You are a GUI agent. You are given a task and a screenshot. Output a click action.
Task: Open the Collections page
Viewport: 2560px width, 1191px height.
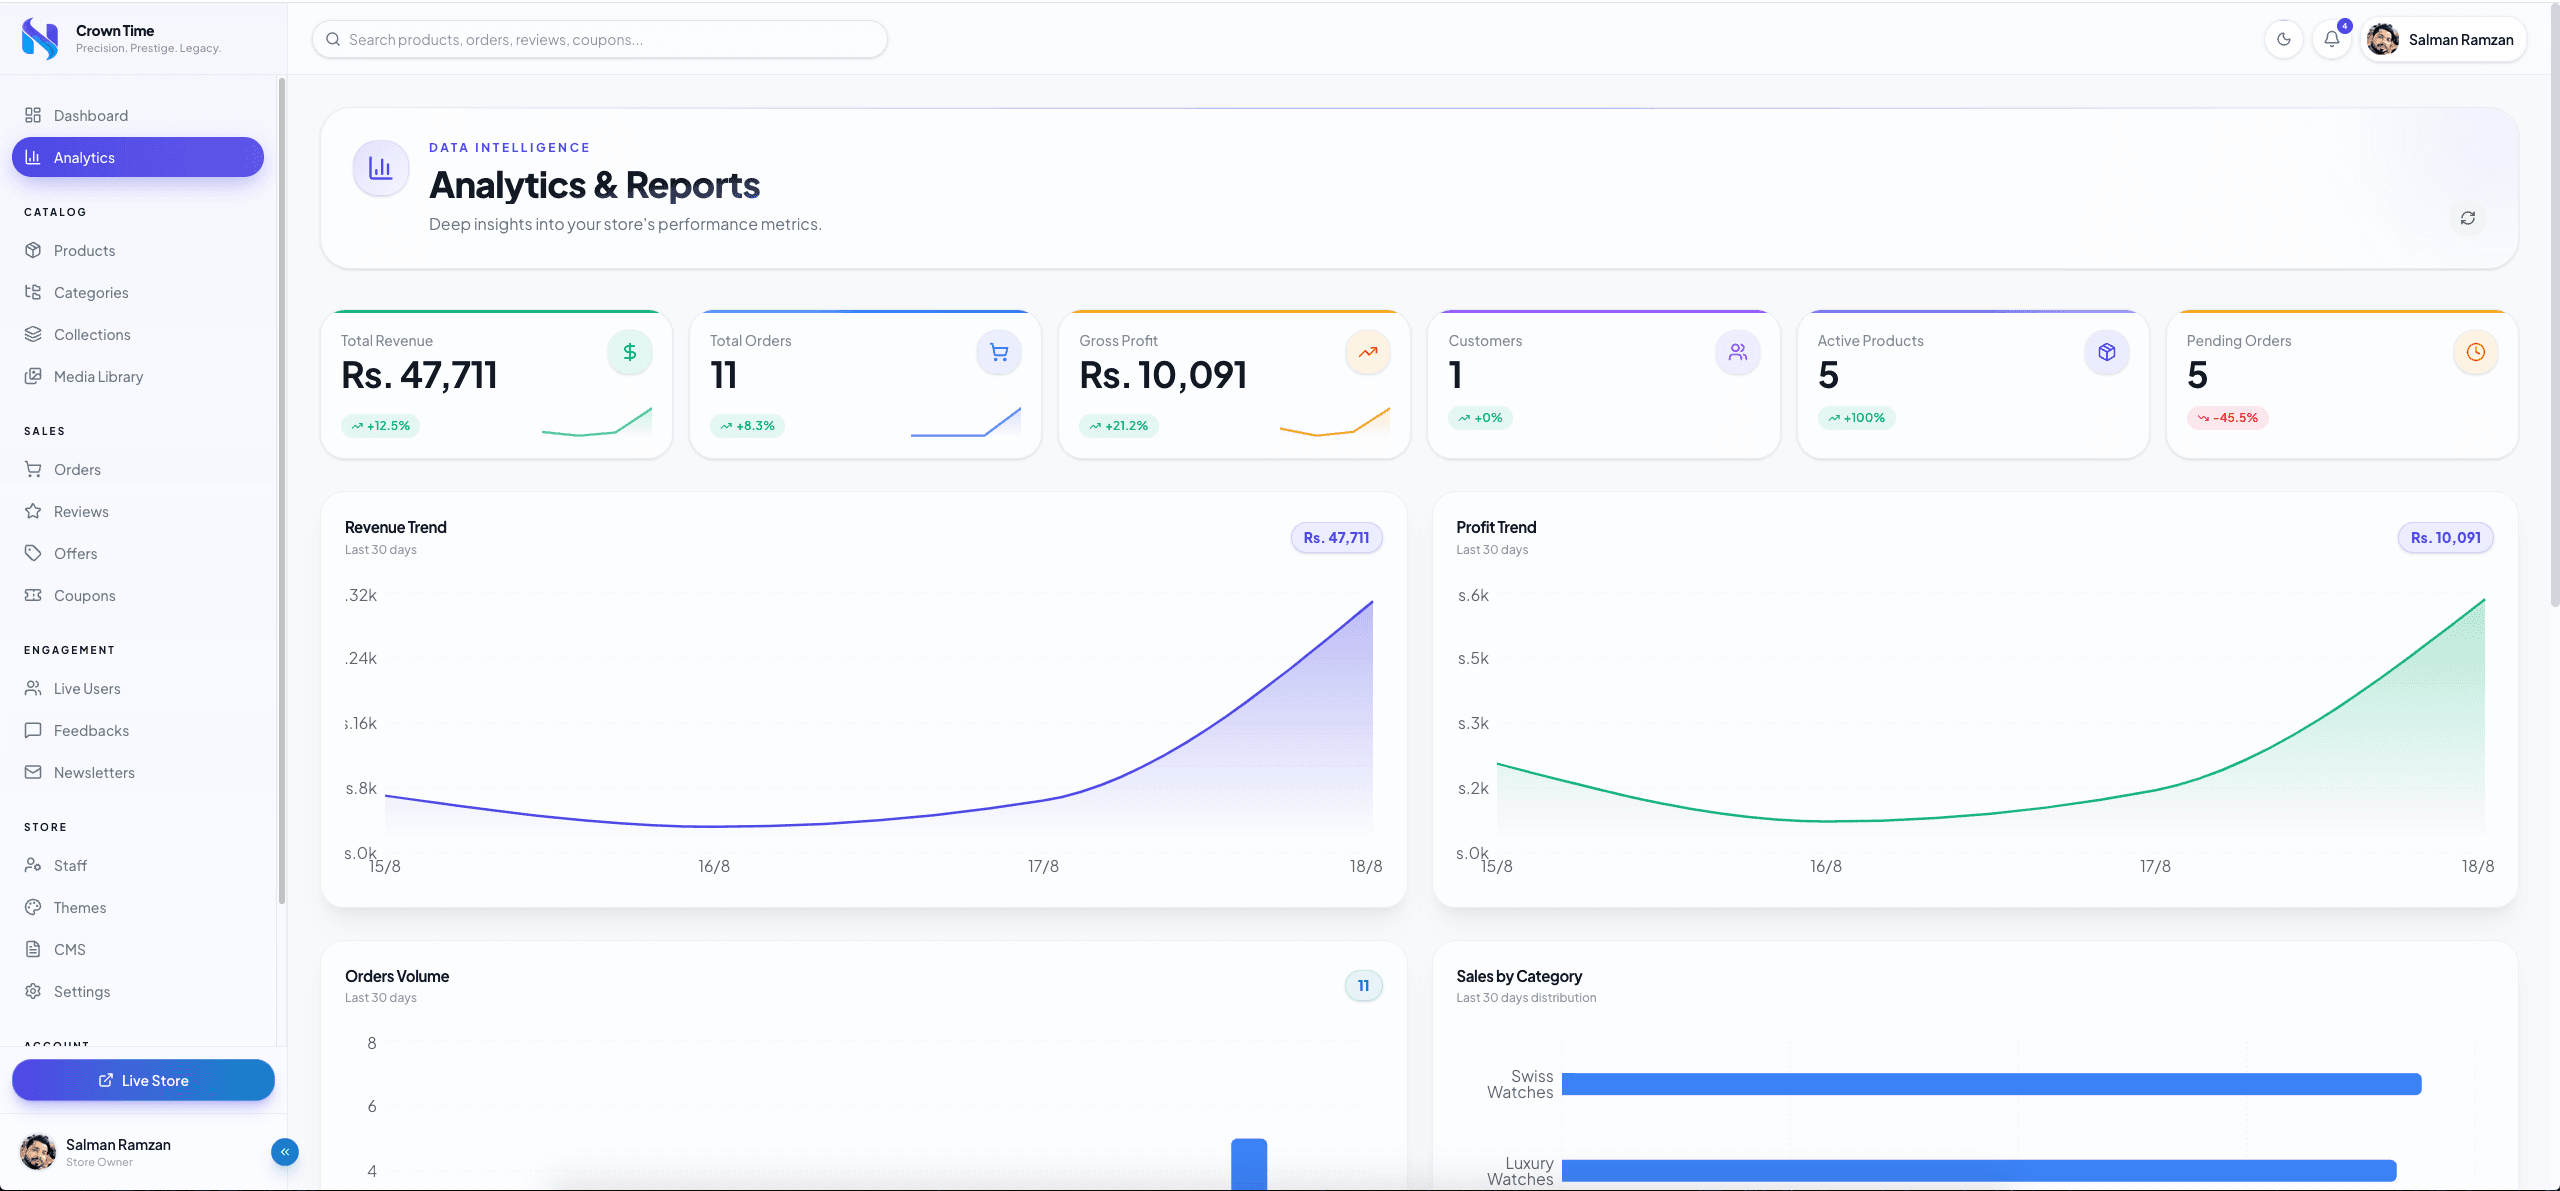138,335
